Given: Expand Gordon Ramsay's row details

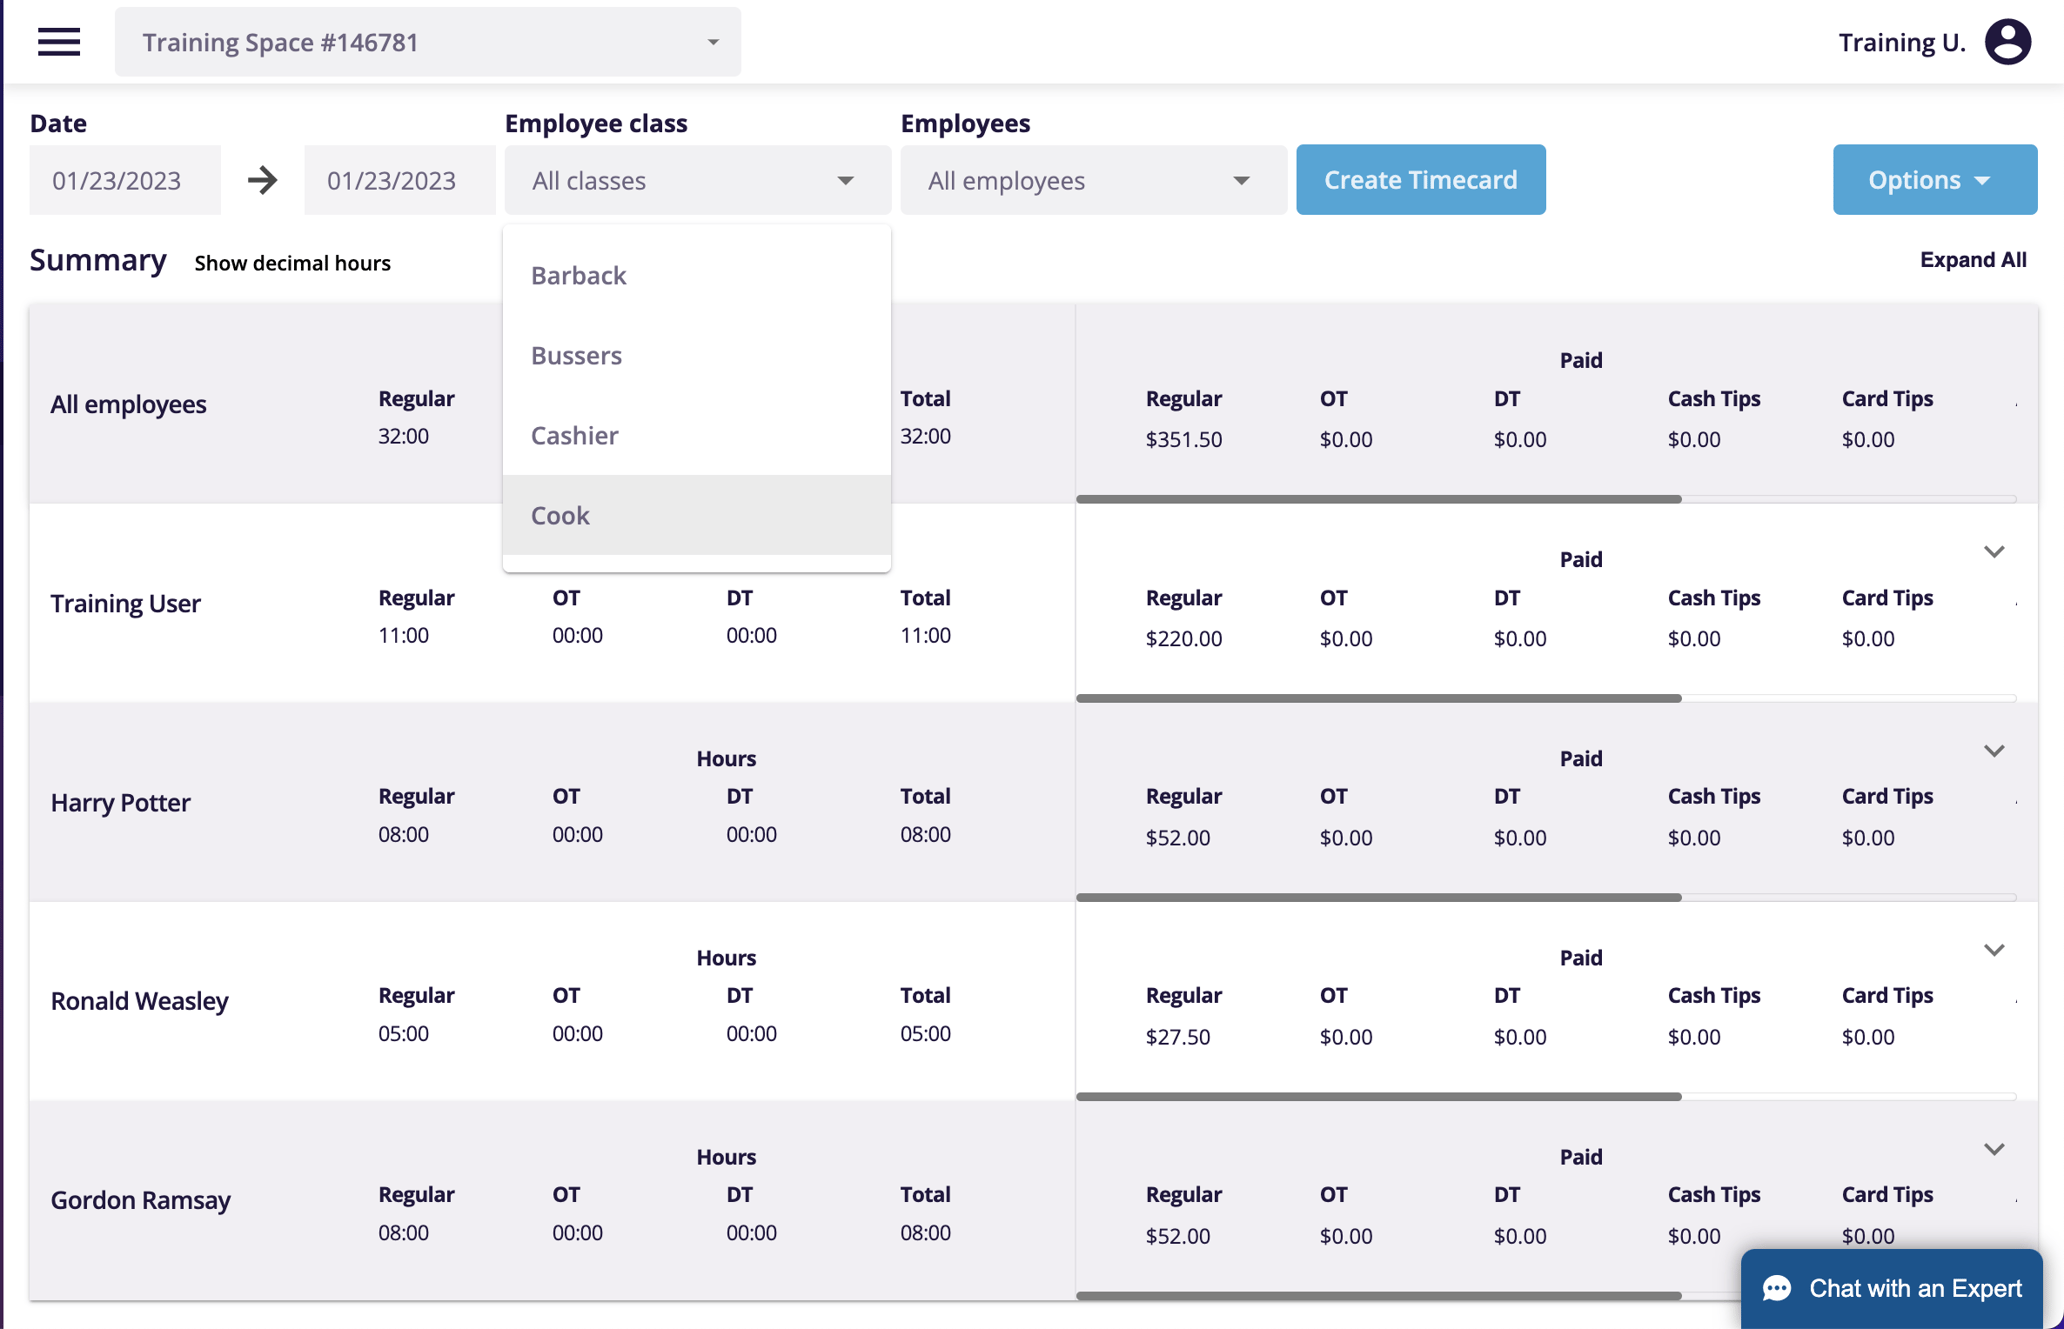Looking at the screenshot, I should coord(1995,1149).
